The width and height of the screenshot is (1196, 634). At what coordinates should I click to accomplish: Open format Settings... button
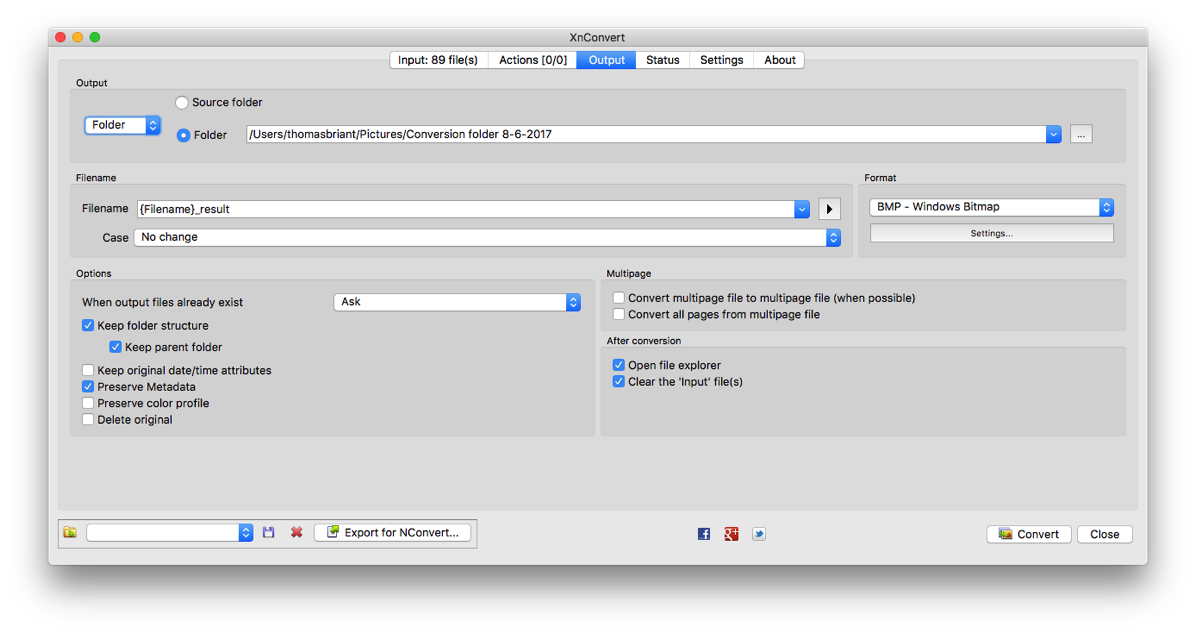point(992,233)
